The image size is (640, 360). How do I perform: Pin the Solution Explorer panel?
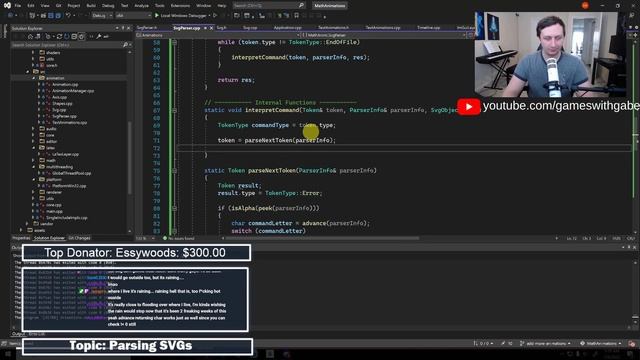(x=123, y=28)
